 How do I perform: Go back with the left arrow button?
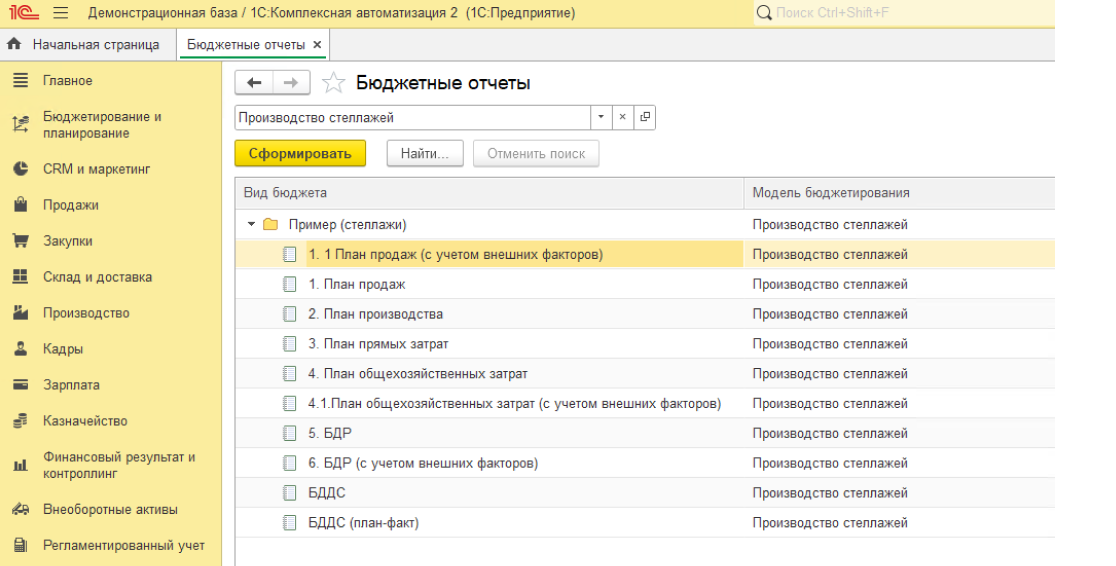(x=254, y=83)
